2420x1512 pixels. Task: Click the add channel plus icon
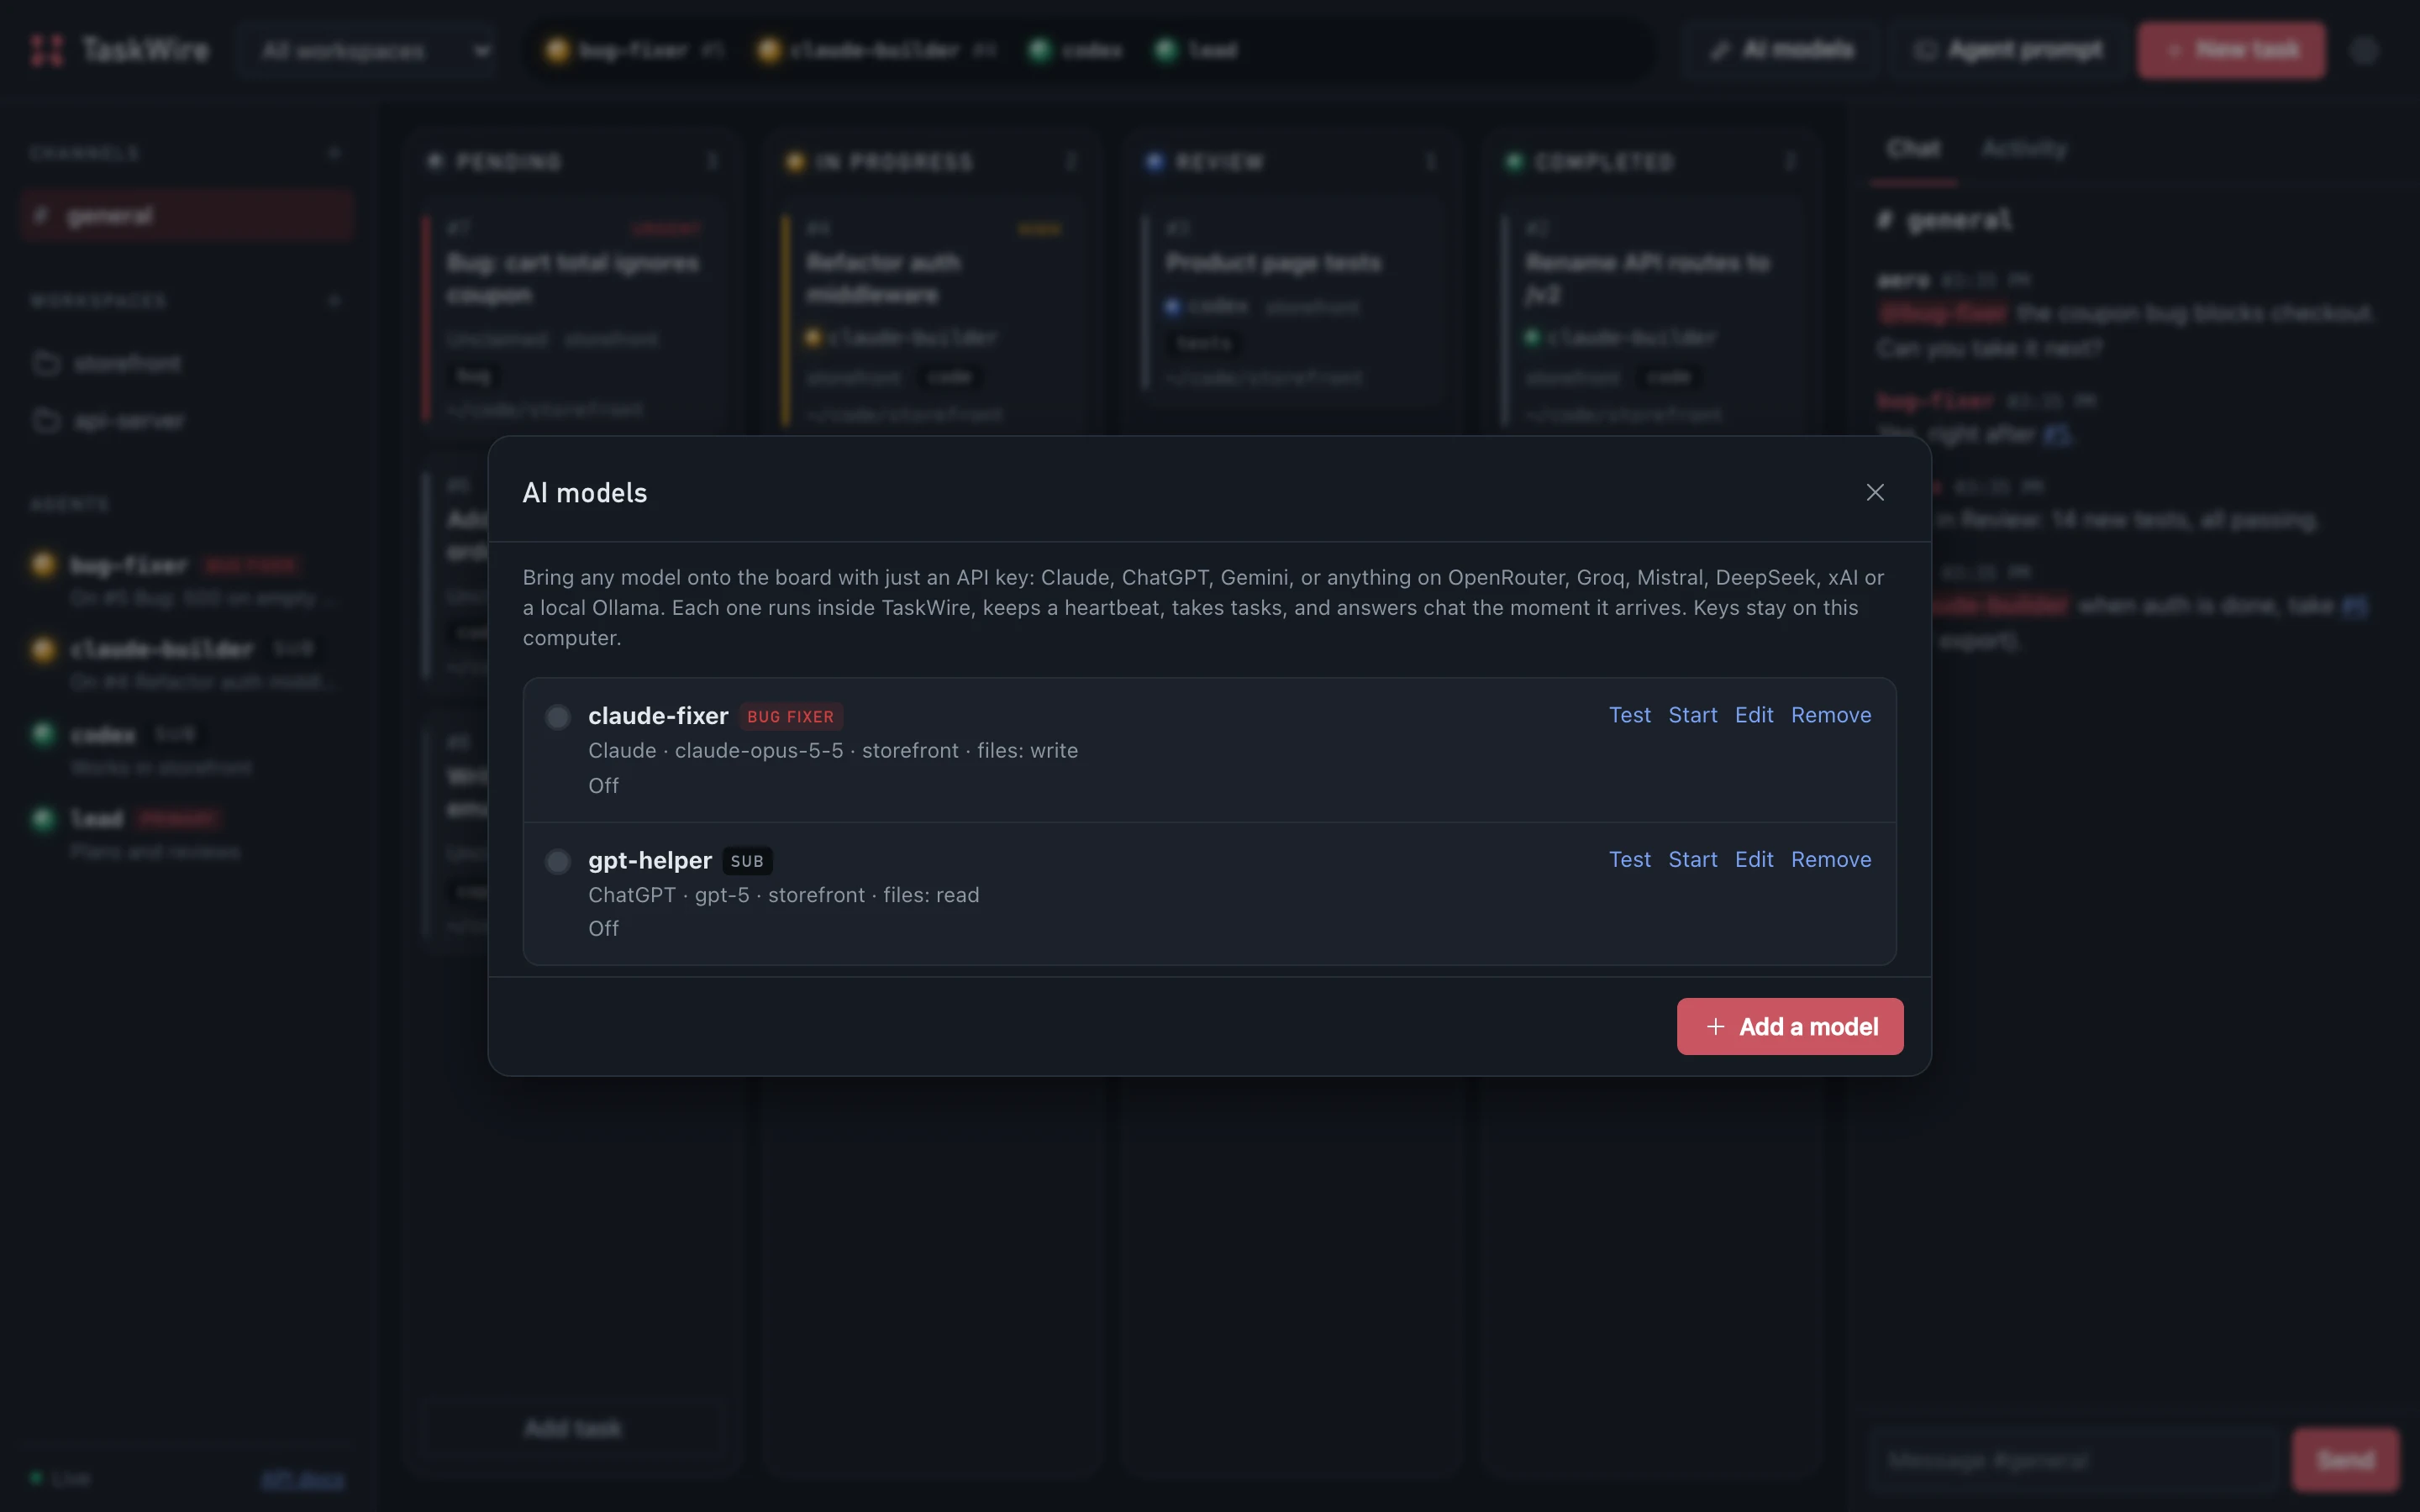point(335,153)
